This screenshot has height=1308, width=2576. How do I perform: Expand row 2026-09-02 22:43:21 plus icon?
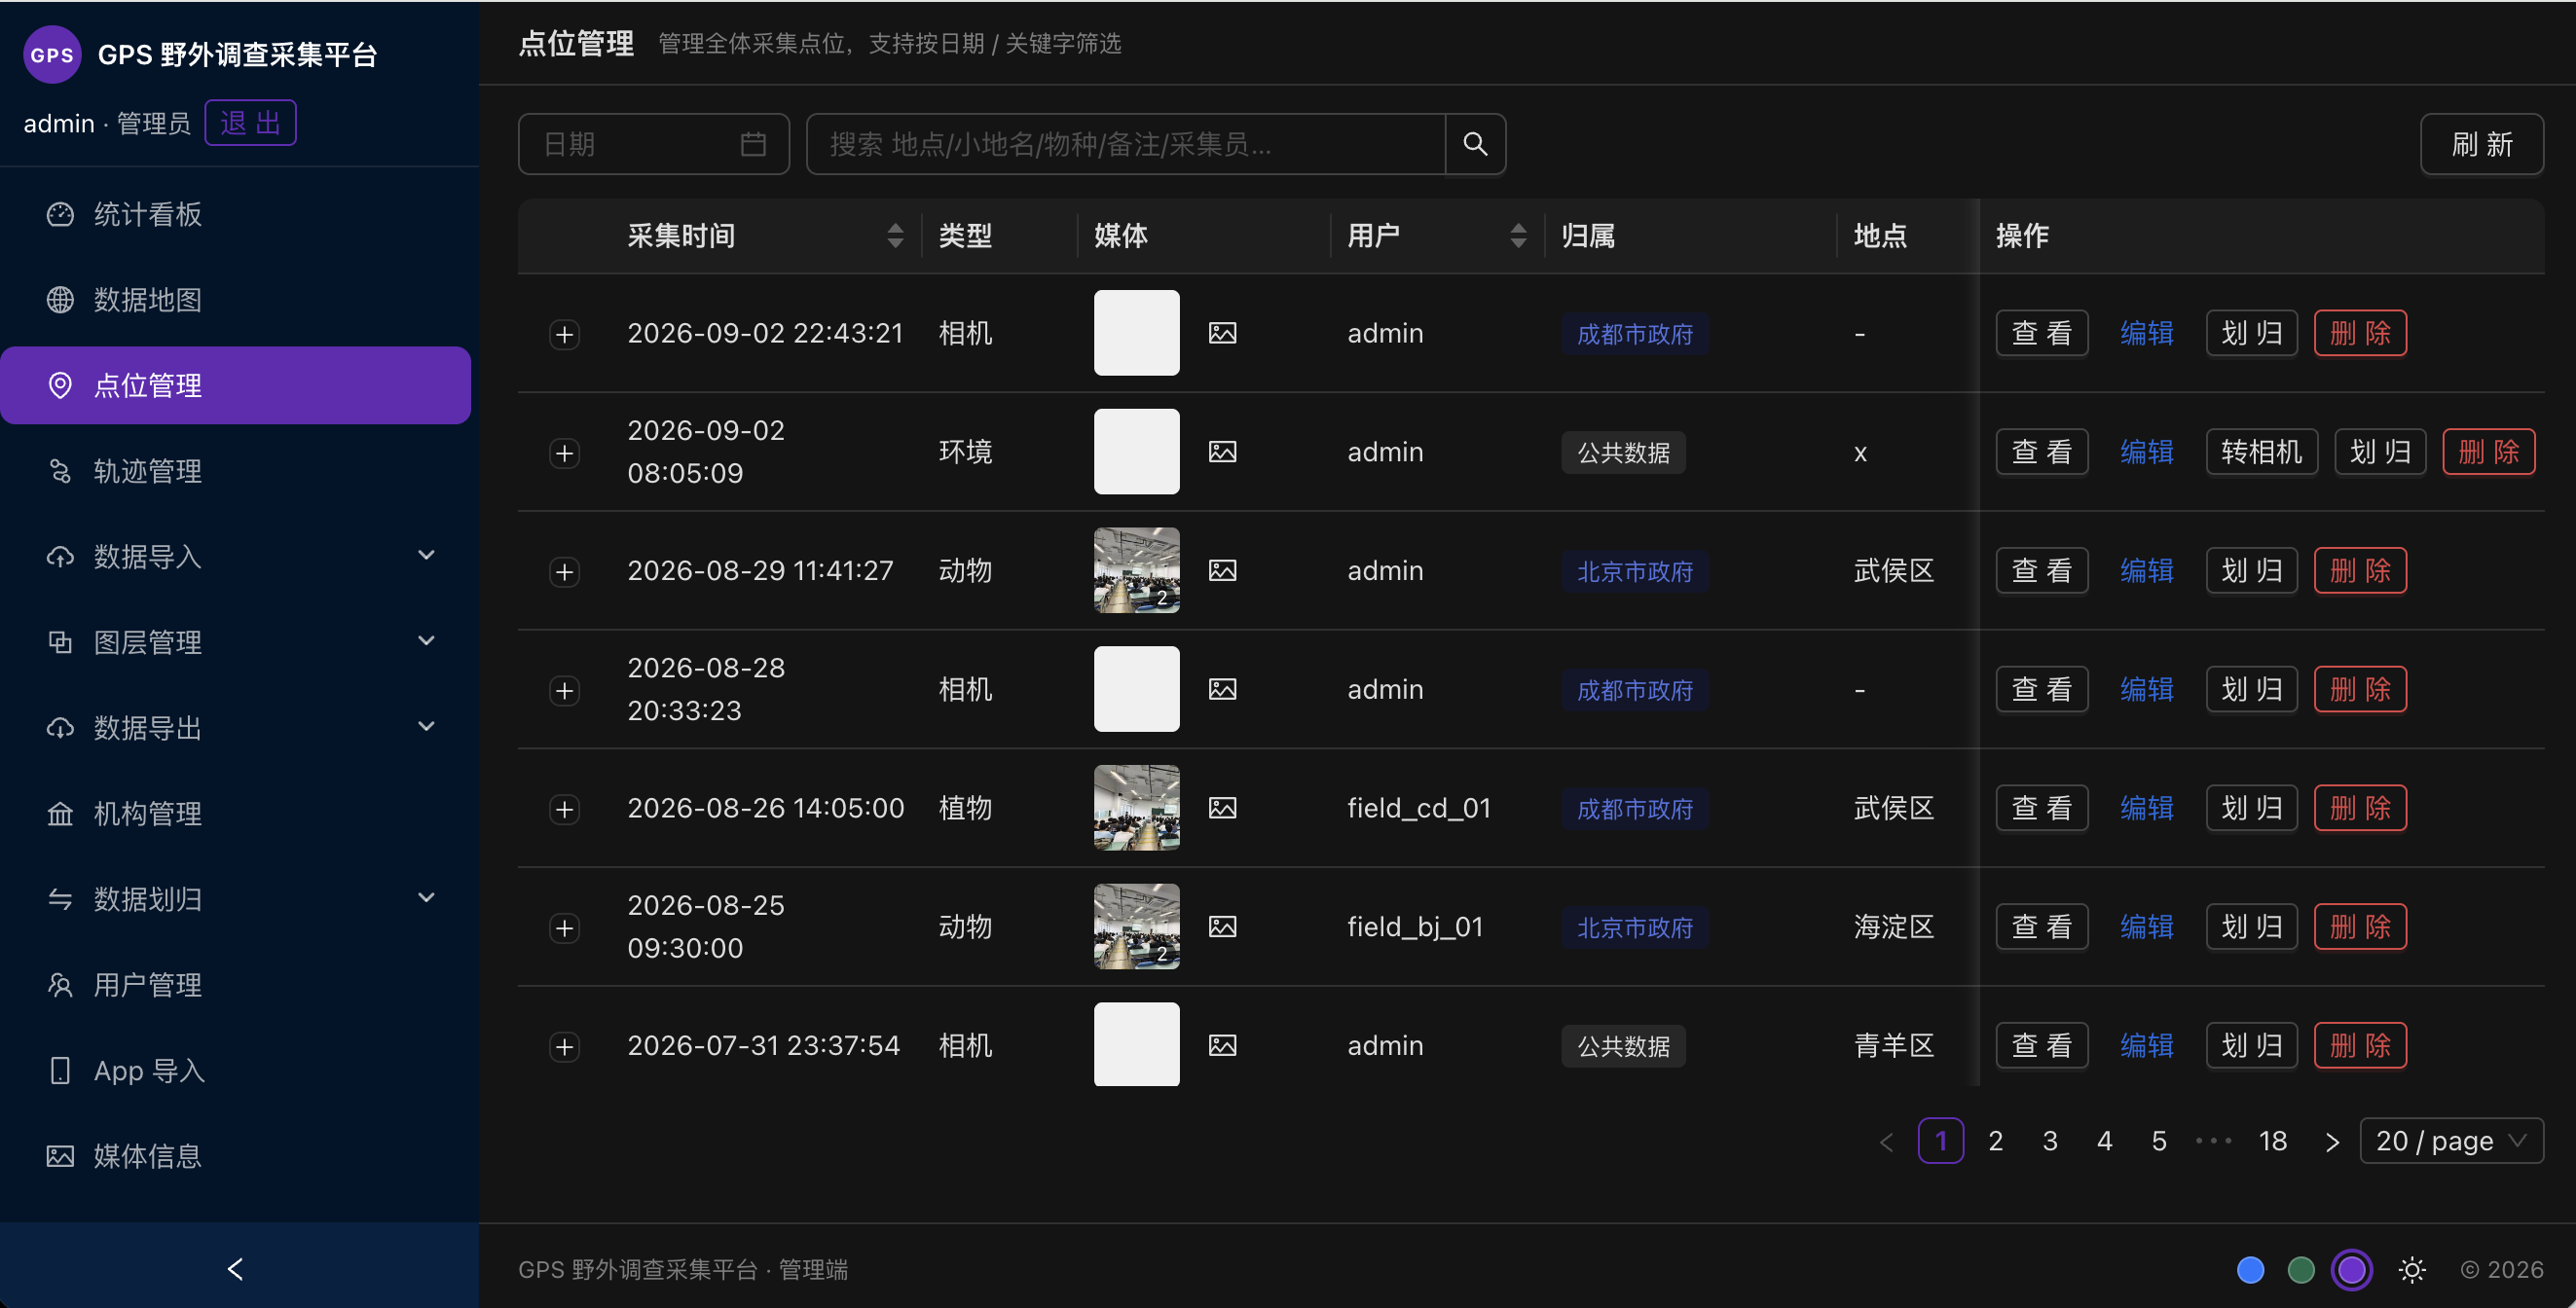click(565, 334)
